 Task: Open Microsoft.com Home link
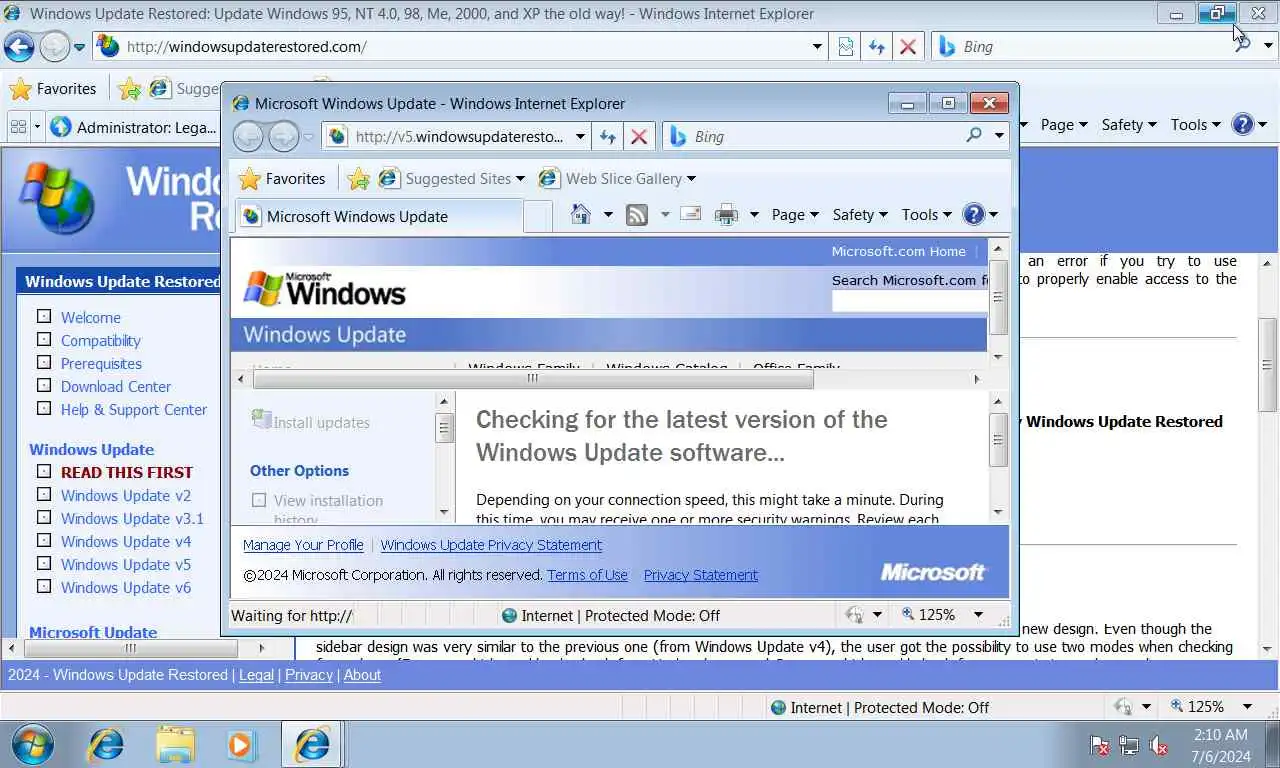[x=899, y=252]
